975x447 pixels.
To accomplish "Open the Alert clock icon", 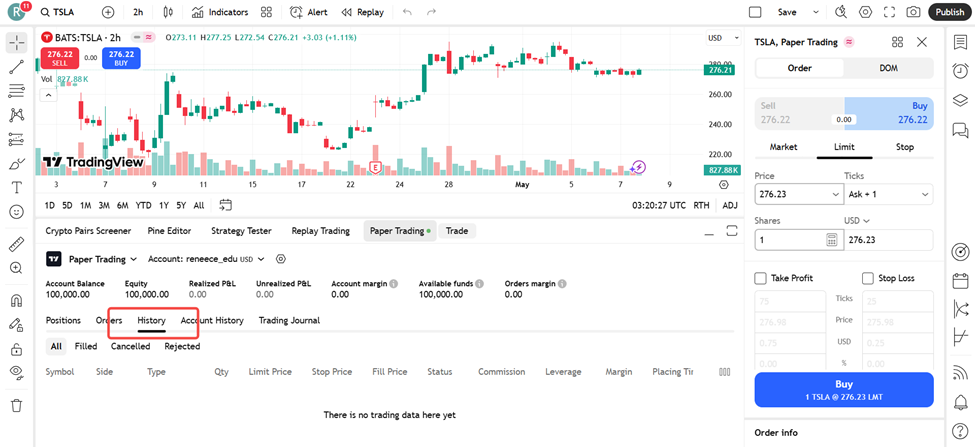I will pyautogui.click(x=296, y=12).
